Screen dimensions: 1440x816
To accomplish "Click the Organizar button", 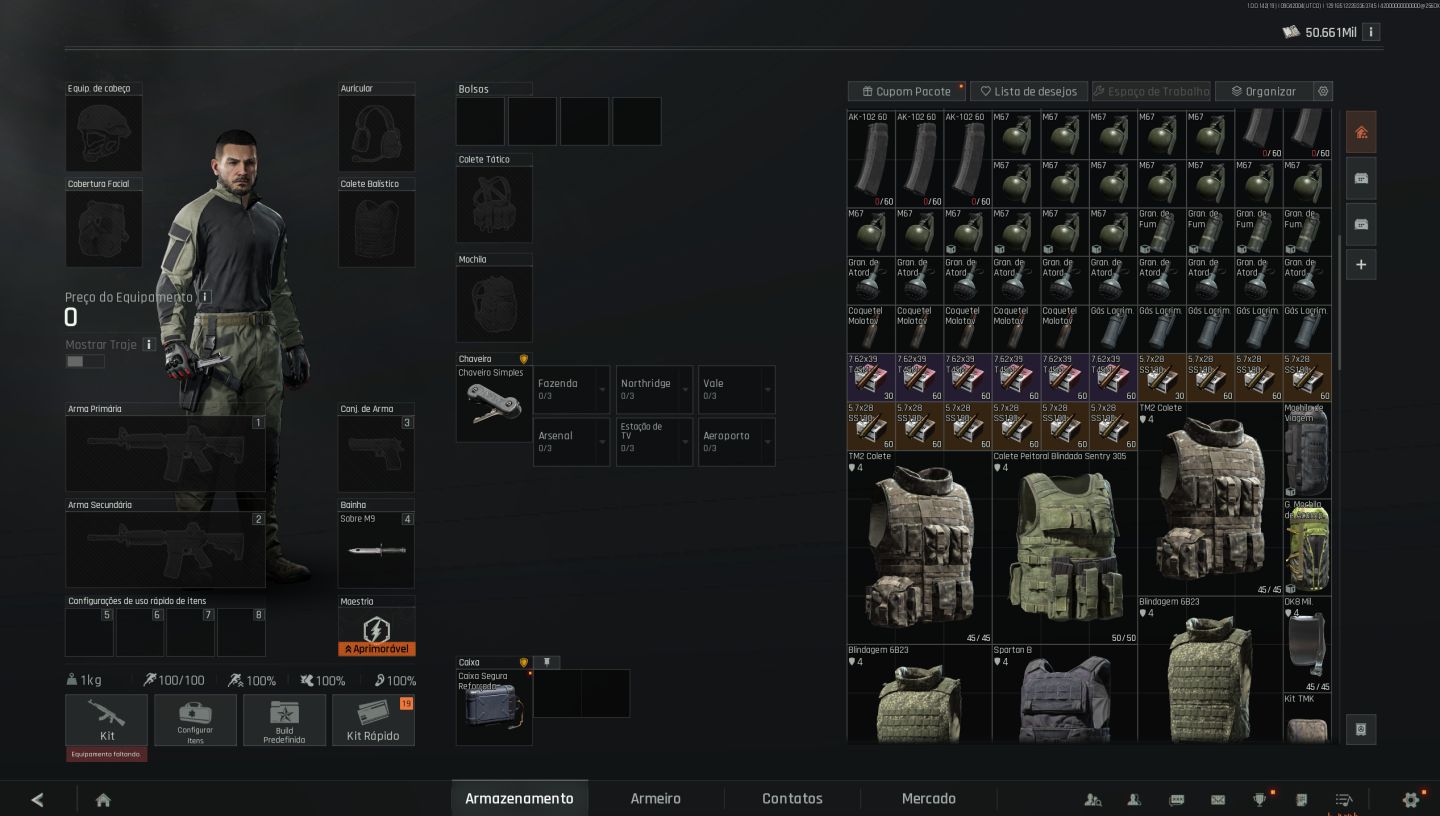I will coord(1263,91).
